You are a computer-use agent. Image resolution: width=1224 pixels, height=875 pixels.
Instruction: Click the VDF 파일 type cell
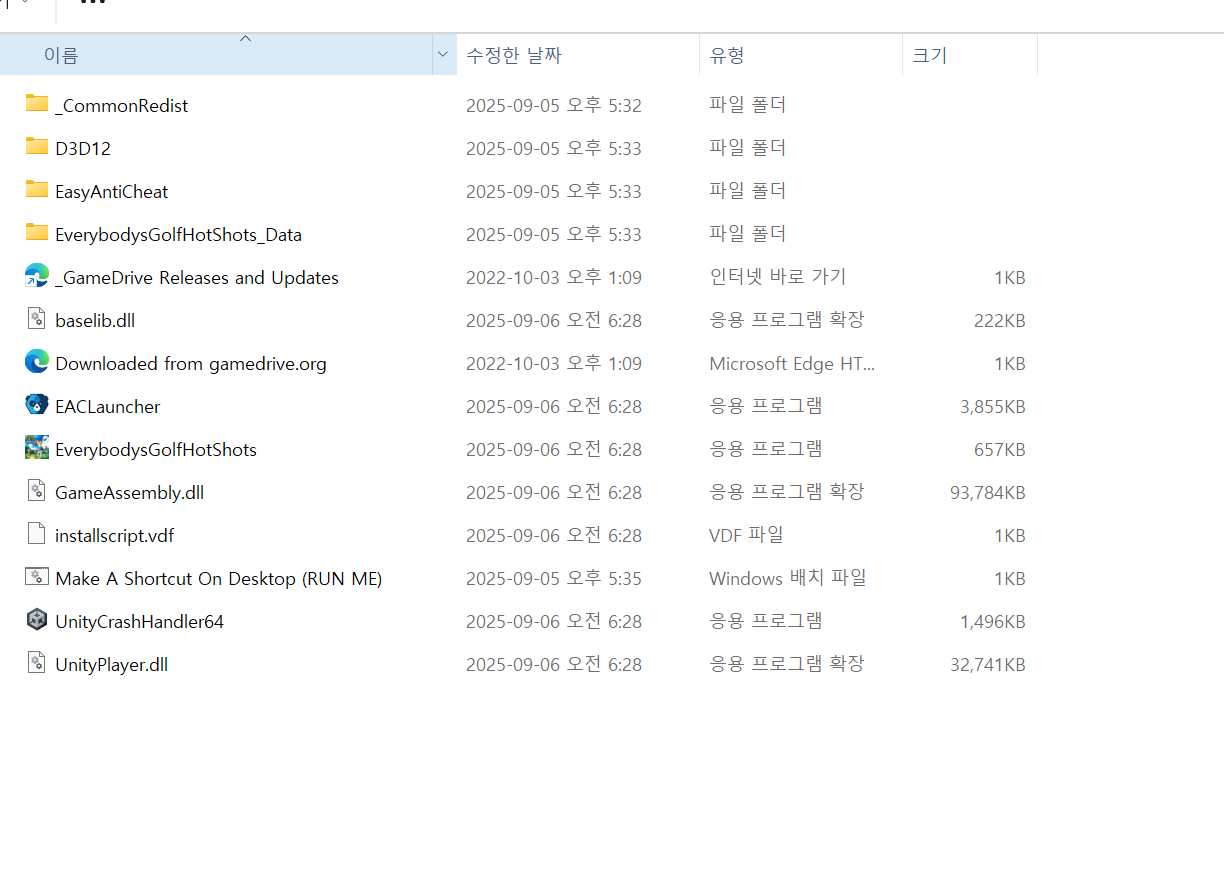pyautogui.click(x=746, y=535)
